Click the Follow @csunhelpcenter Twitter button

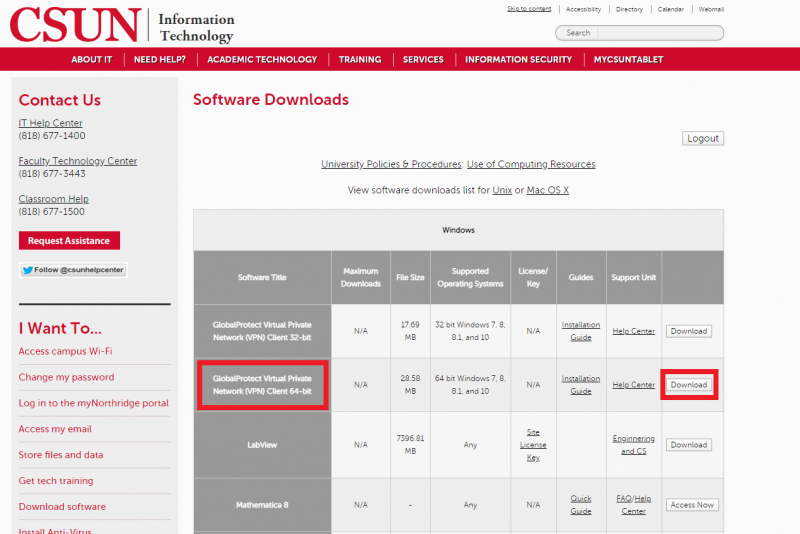coord(74,270)
